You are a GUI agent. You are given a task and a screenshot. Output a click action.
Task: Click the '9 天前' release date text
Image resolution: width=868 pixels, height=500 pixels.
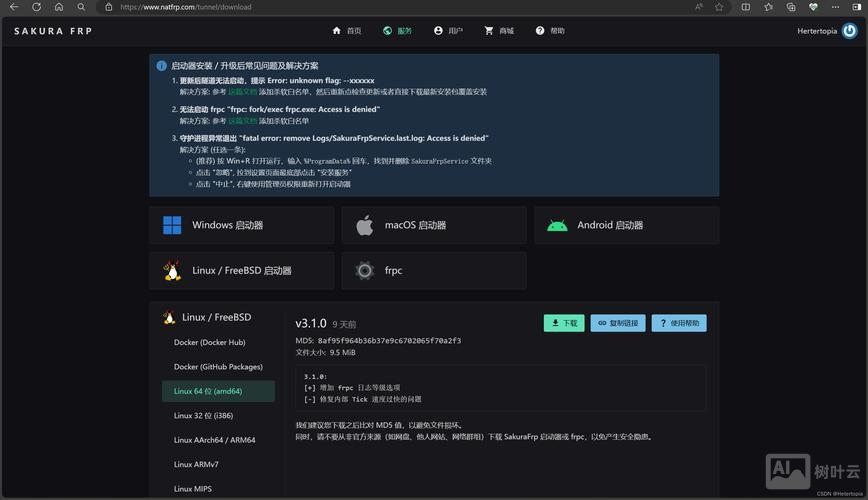[344, 324]
